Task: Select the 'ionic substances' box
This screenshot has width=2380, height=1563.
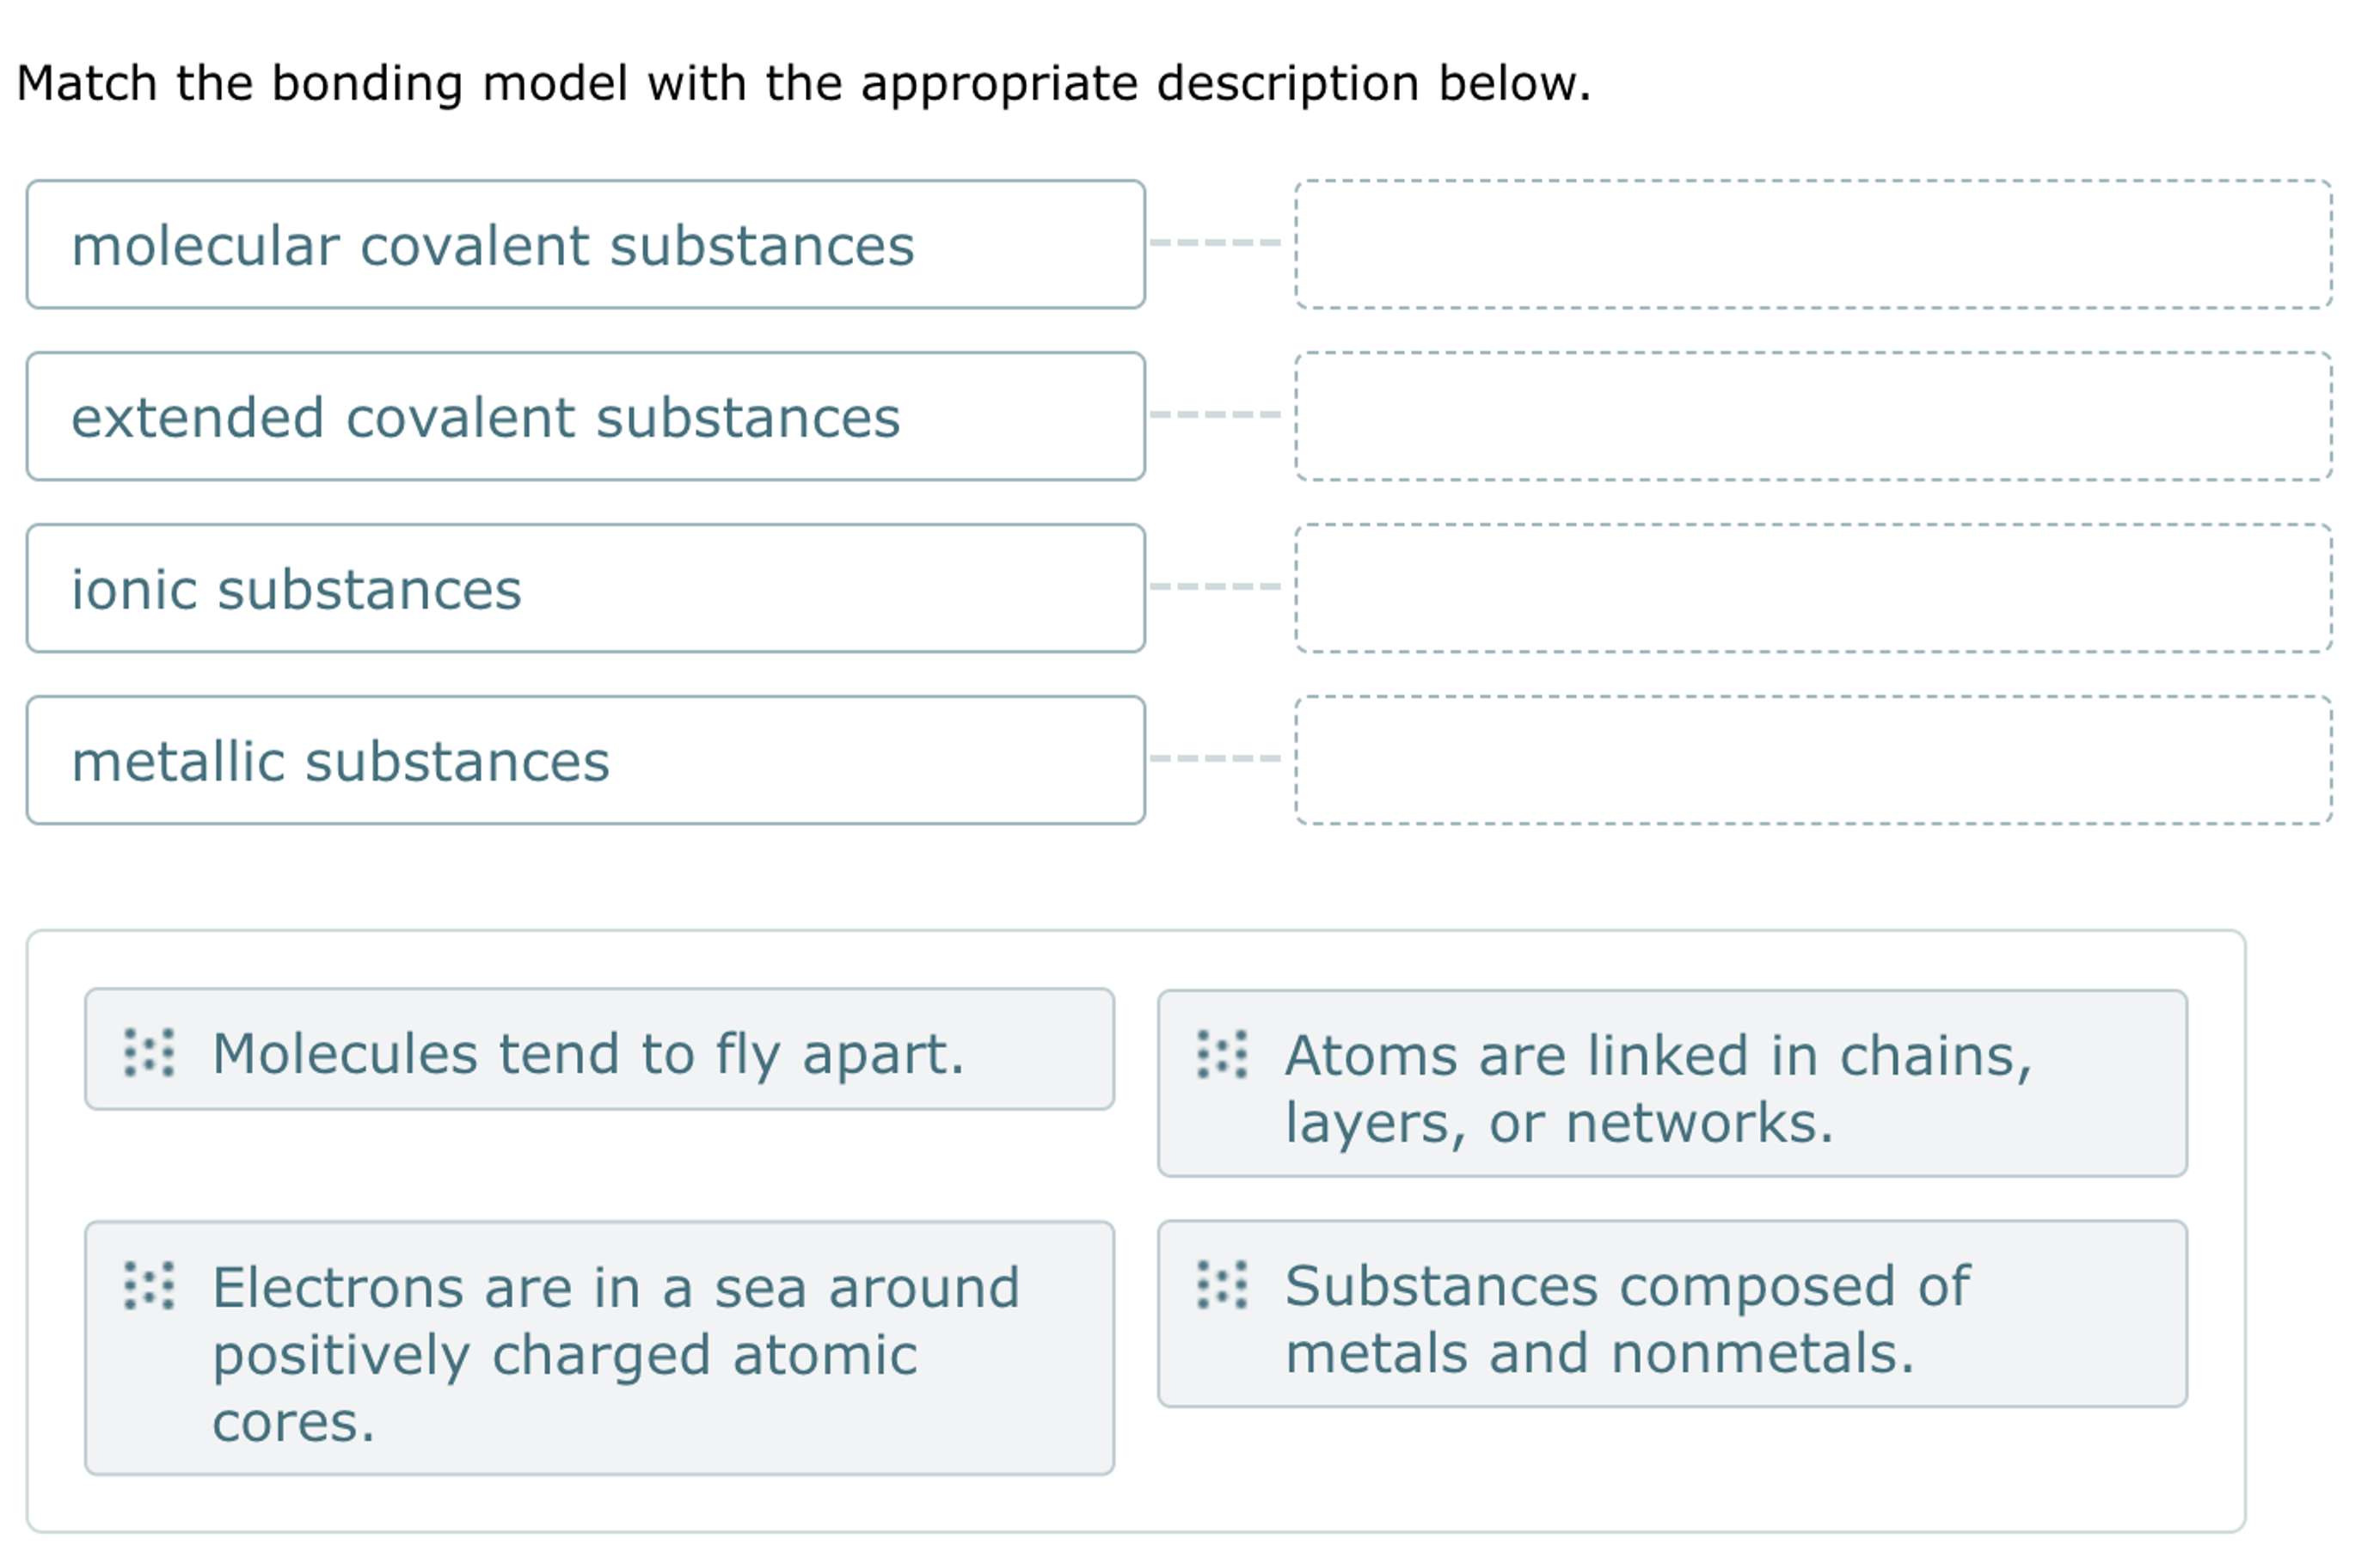Action: point(590,588)
